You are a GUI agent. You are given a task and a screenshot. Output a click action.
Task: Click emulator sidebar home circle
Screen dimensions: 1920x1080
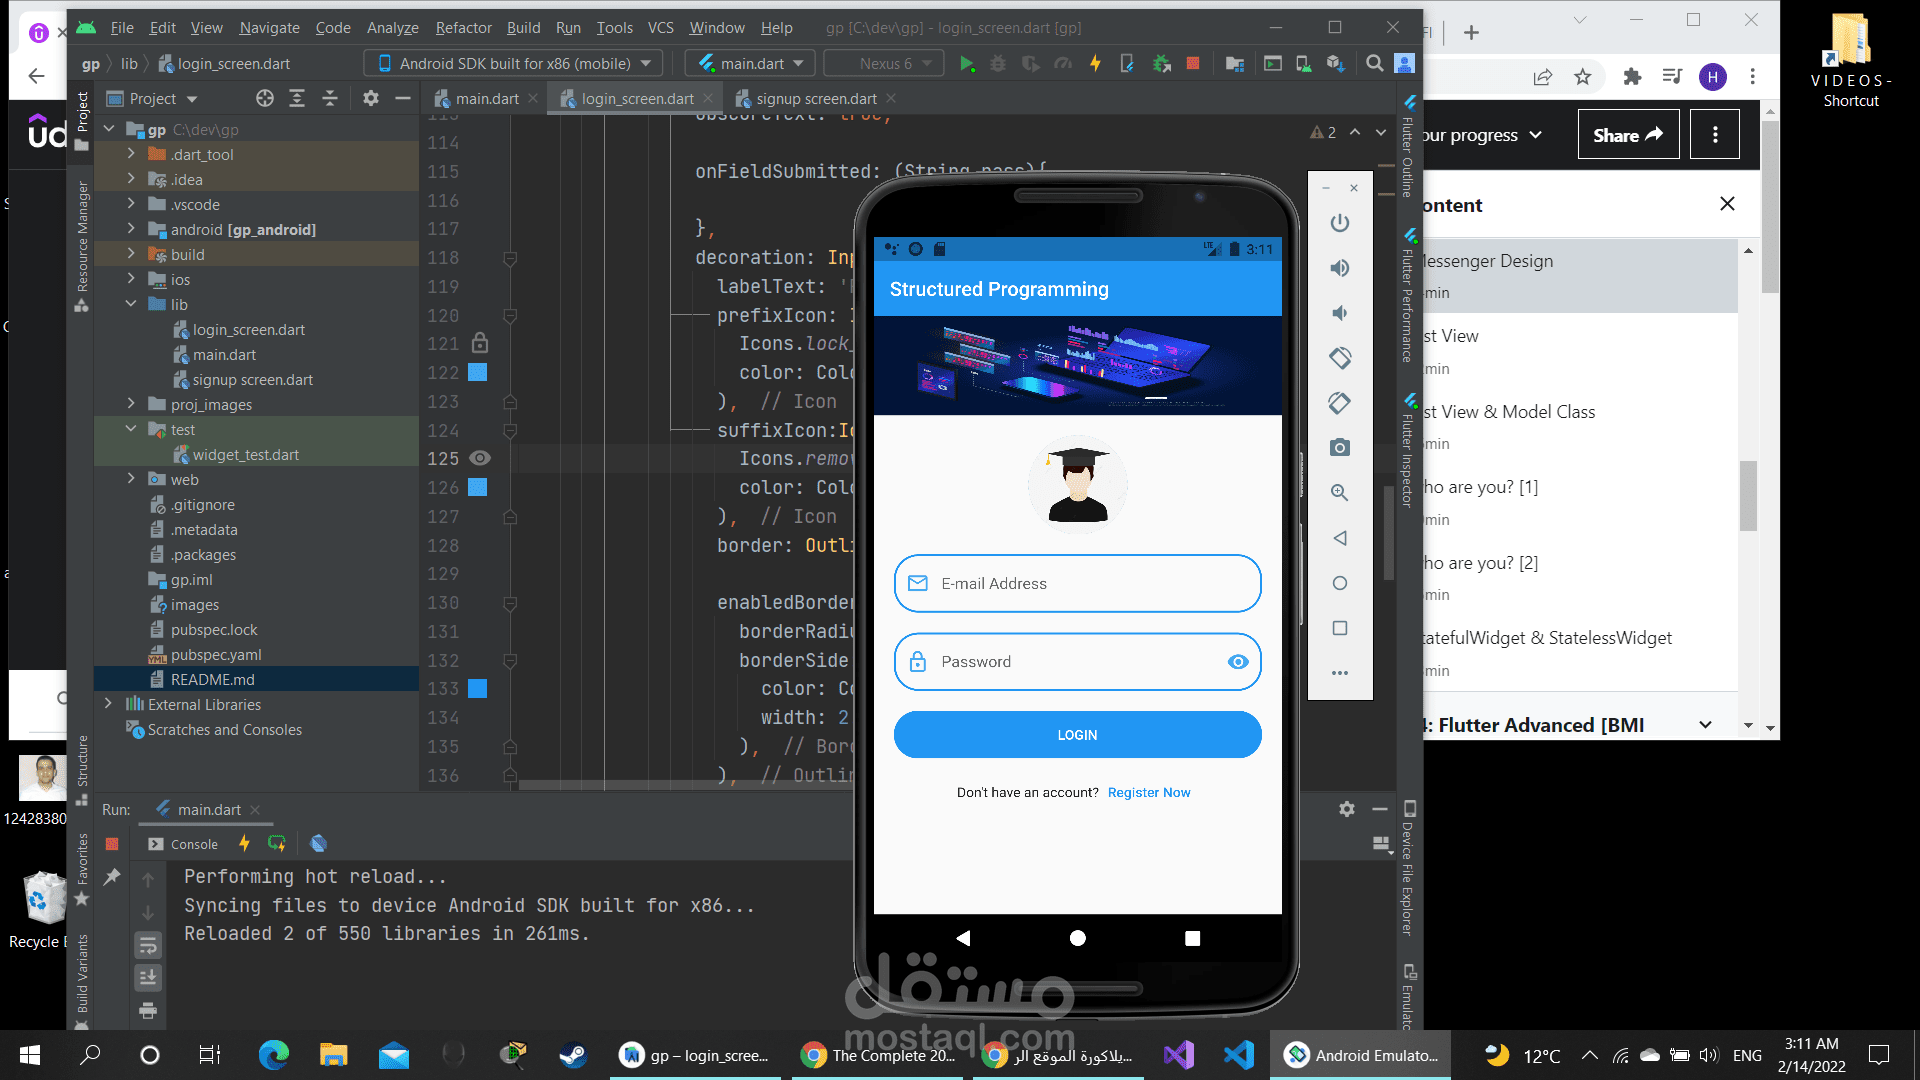click(x=1340, y=583)
